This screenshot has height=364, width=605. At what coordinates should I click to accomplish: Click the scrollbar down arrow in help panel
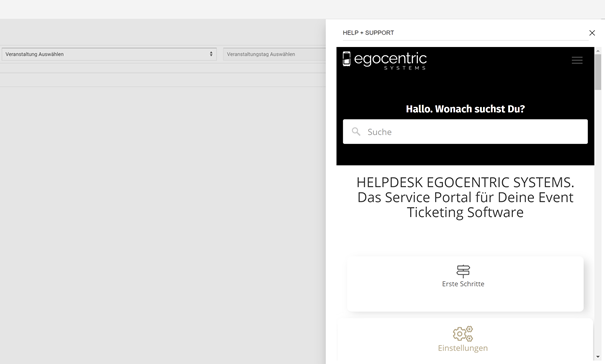click(x=598, y=357)
